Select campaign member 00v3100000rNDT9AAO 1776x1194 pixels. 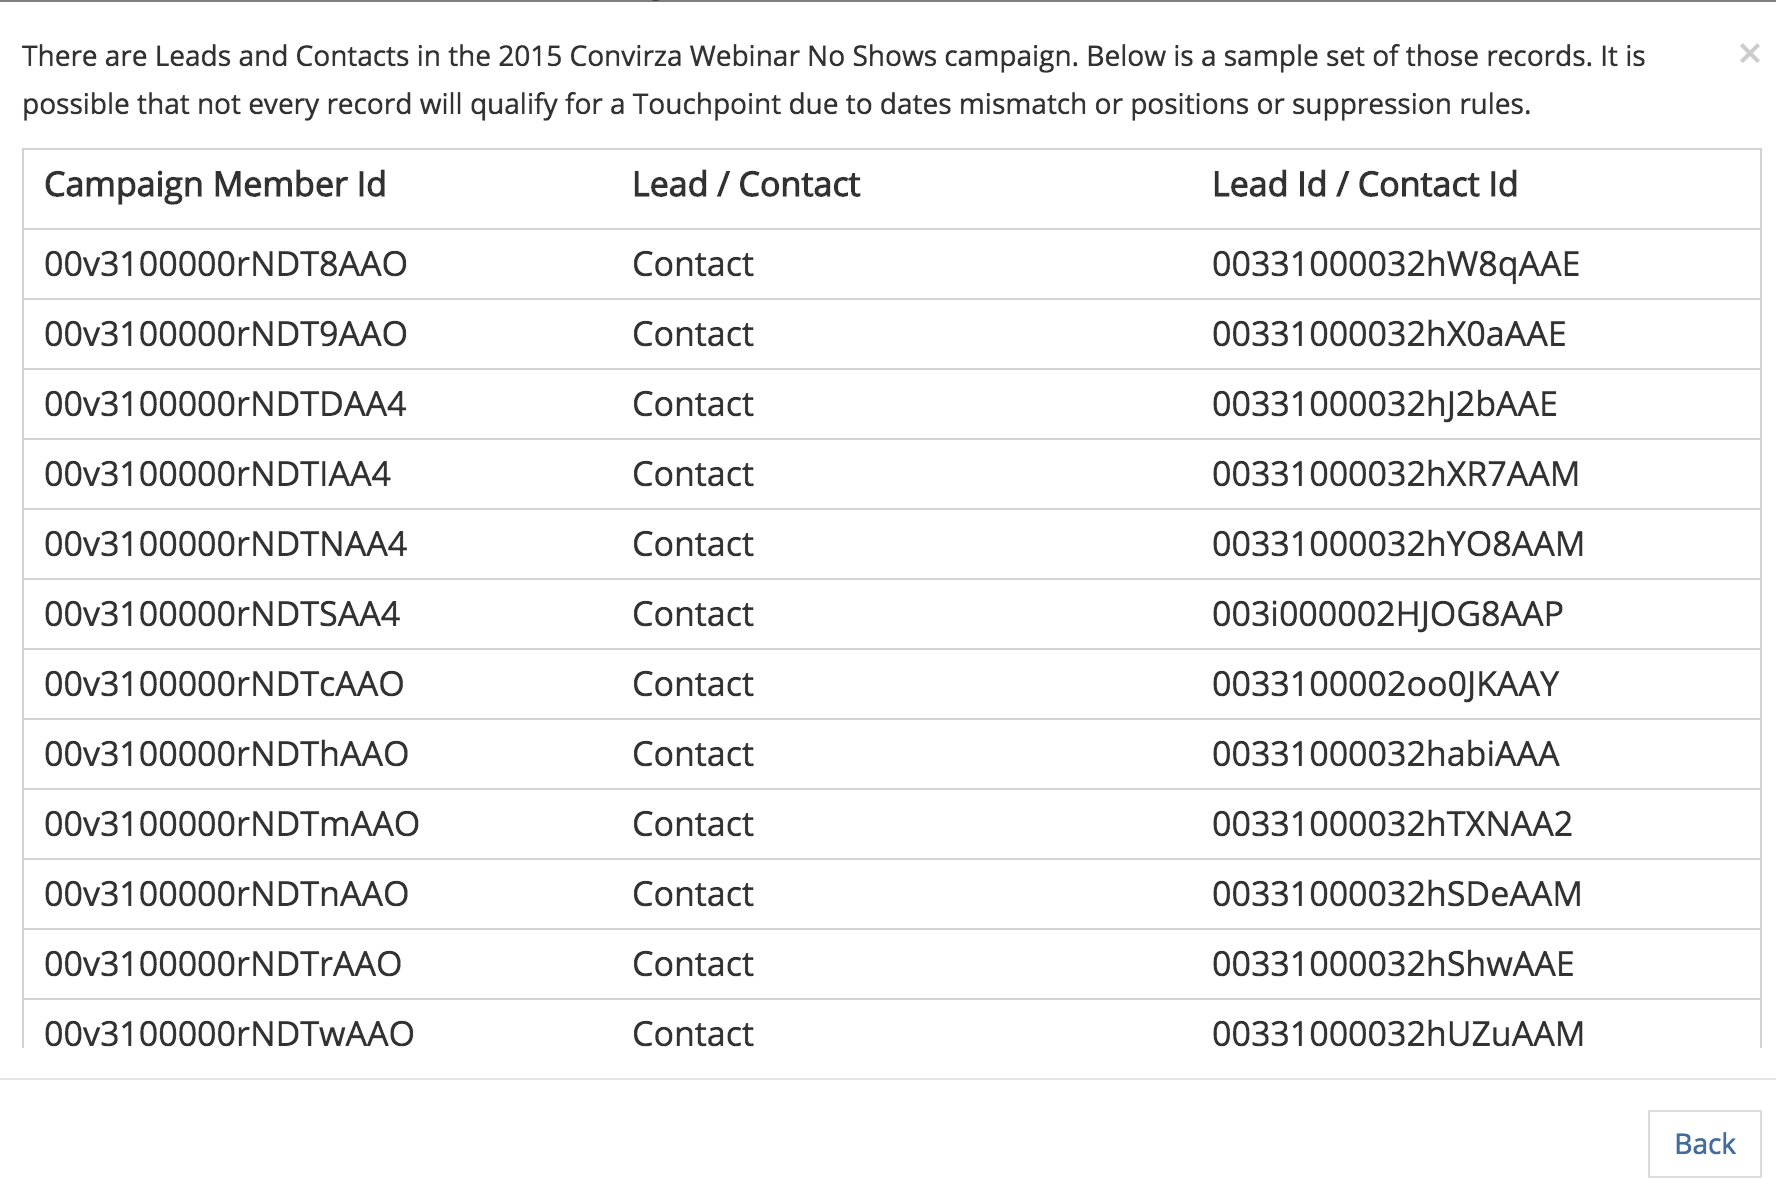click(226, 334)
